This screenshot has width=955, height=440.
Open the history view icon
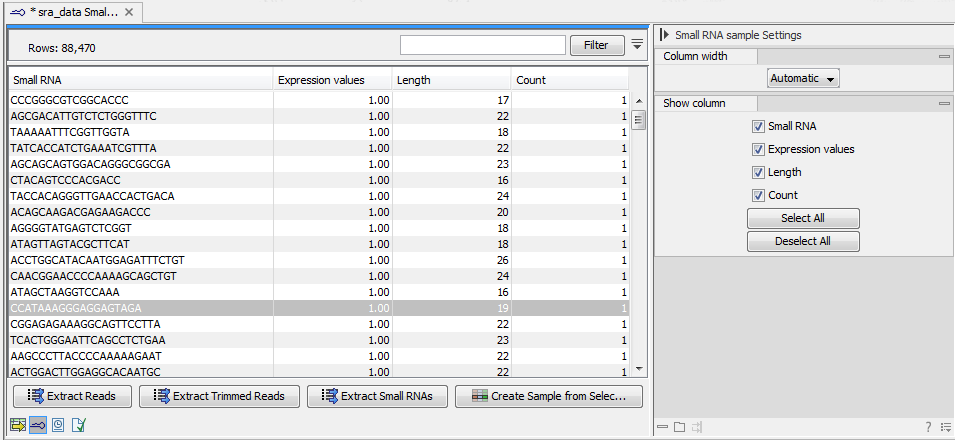coord(58,425)
